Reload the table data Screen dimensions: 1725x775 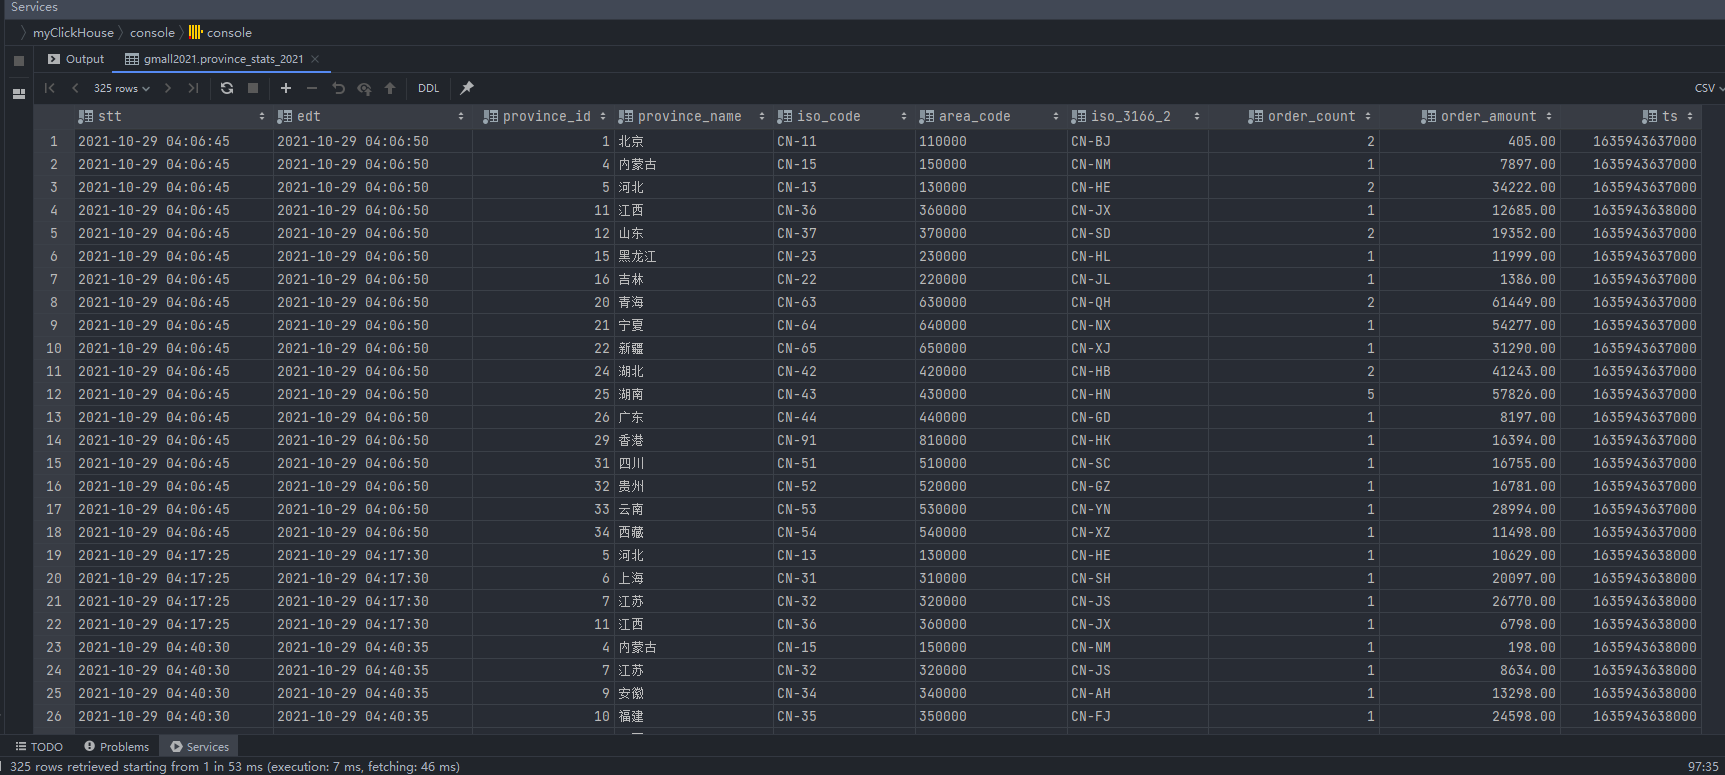tap(227, 88)
